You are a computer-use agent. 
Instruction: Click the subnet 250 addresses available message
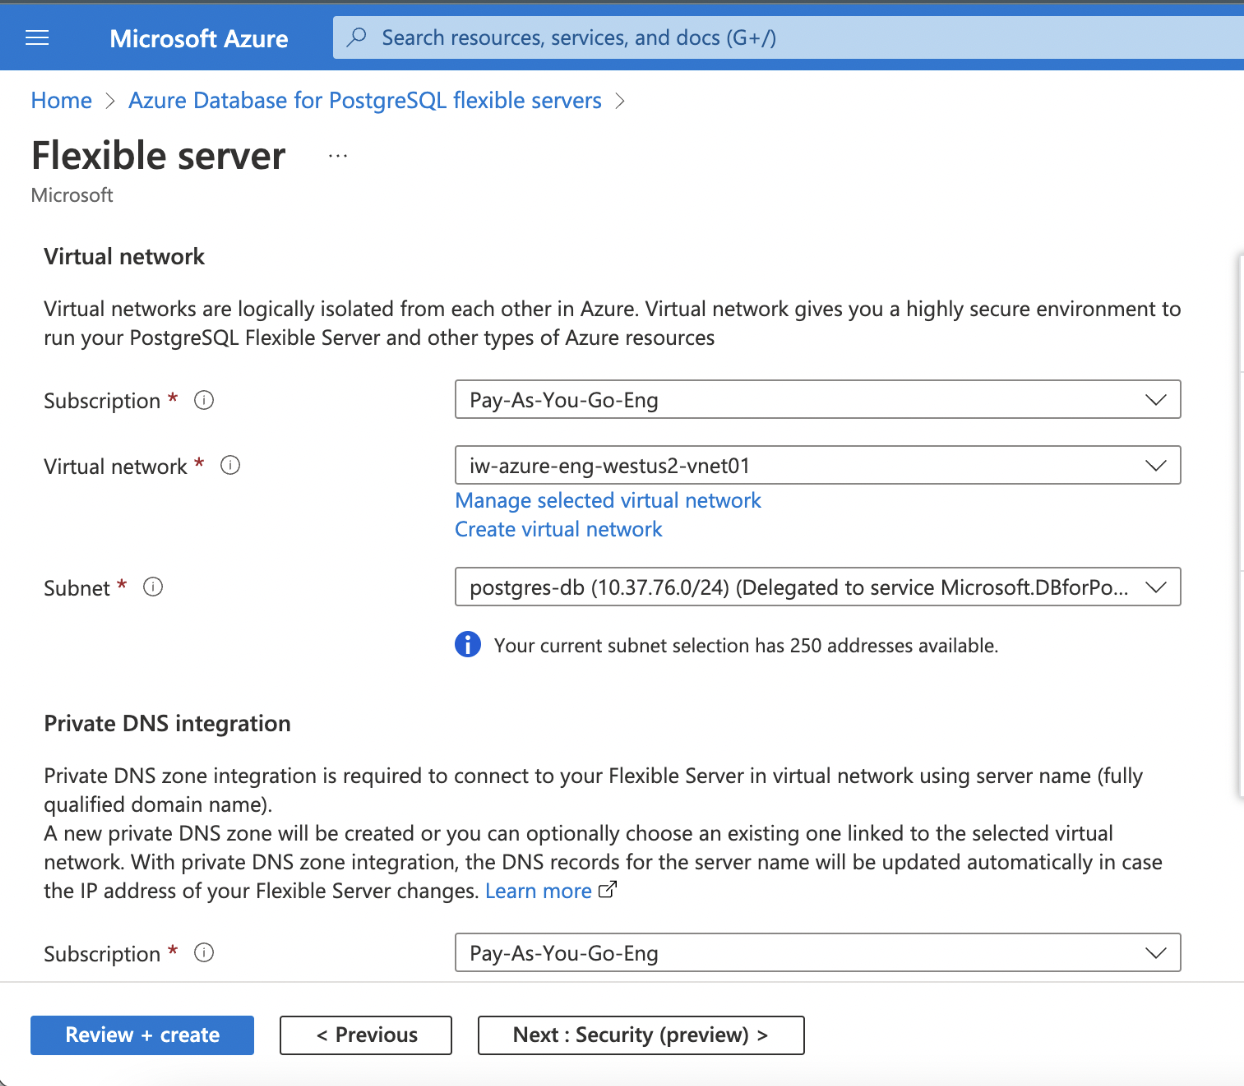coord(746,646)
